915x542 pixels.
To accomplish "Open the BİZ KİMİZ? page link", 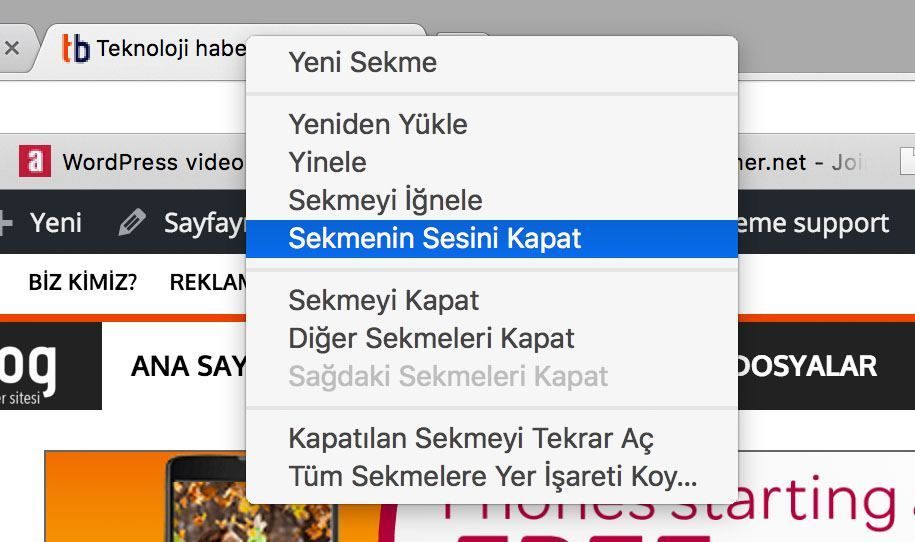I will 82,282.
